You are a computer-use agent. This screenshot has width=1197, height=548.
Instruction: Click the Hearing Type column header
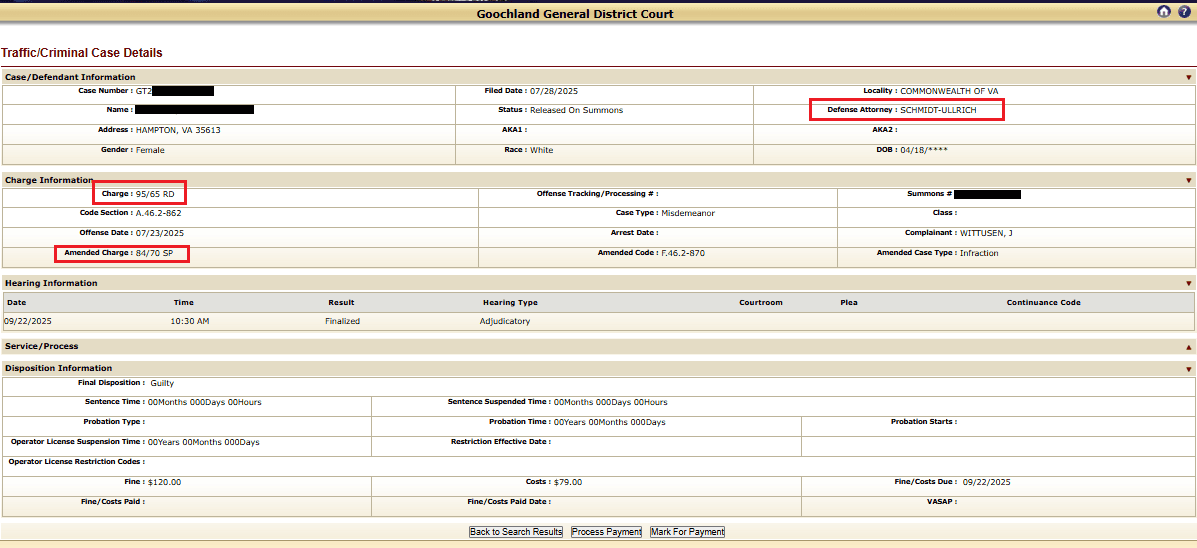[x=510, y=302]
